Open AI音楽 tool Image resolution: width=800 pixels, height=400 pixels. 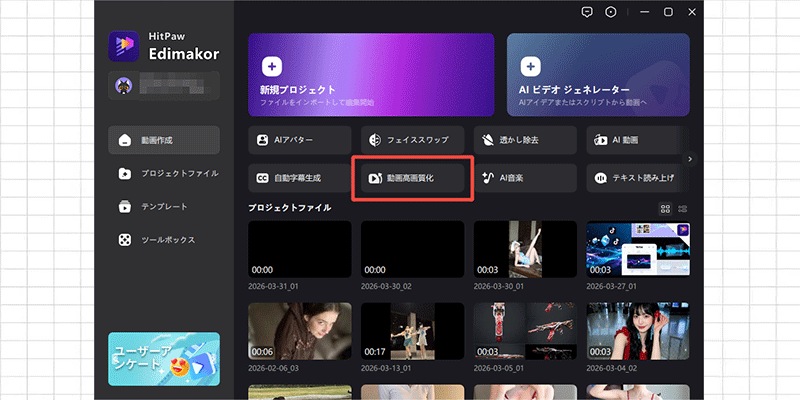point(526,178)
